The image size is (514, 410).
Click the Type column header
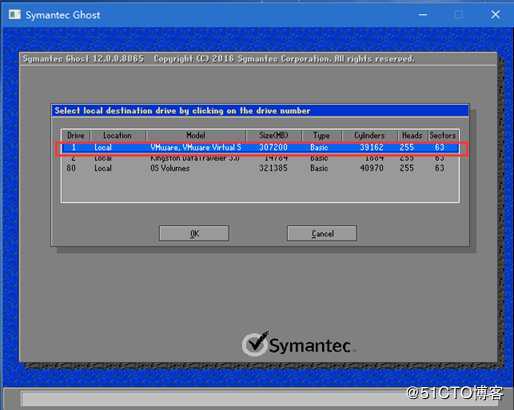321,135
